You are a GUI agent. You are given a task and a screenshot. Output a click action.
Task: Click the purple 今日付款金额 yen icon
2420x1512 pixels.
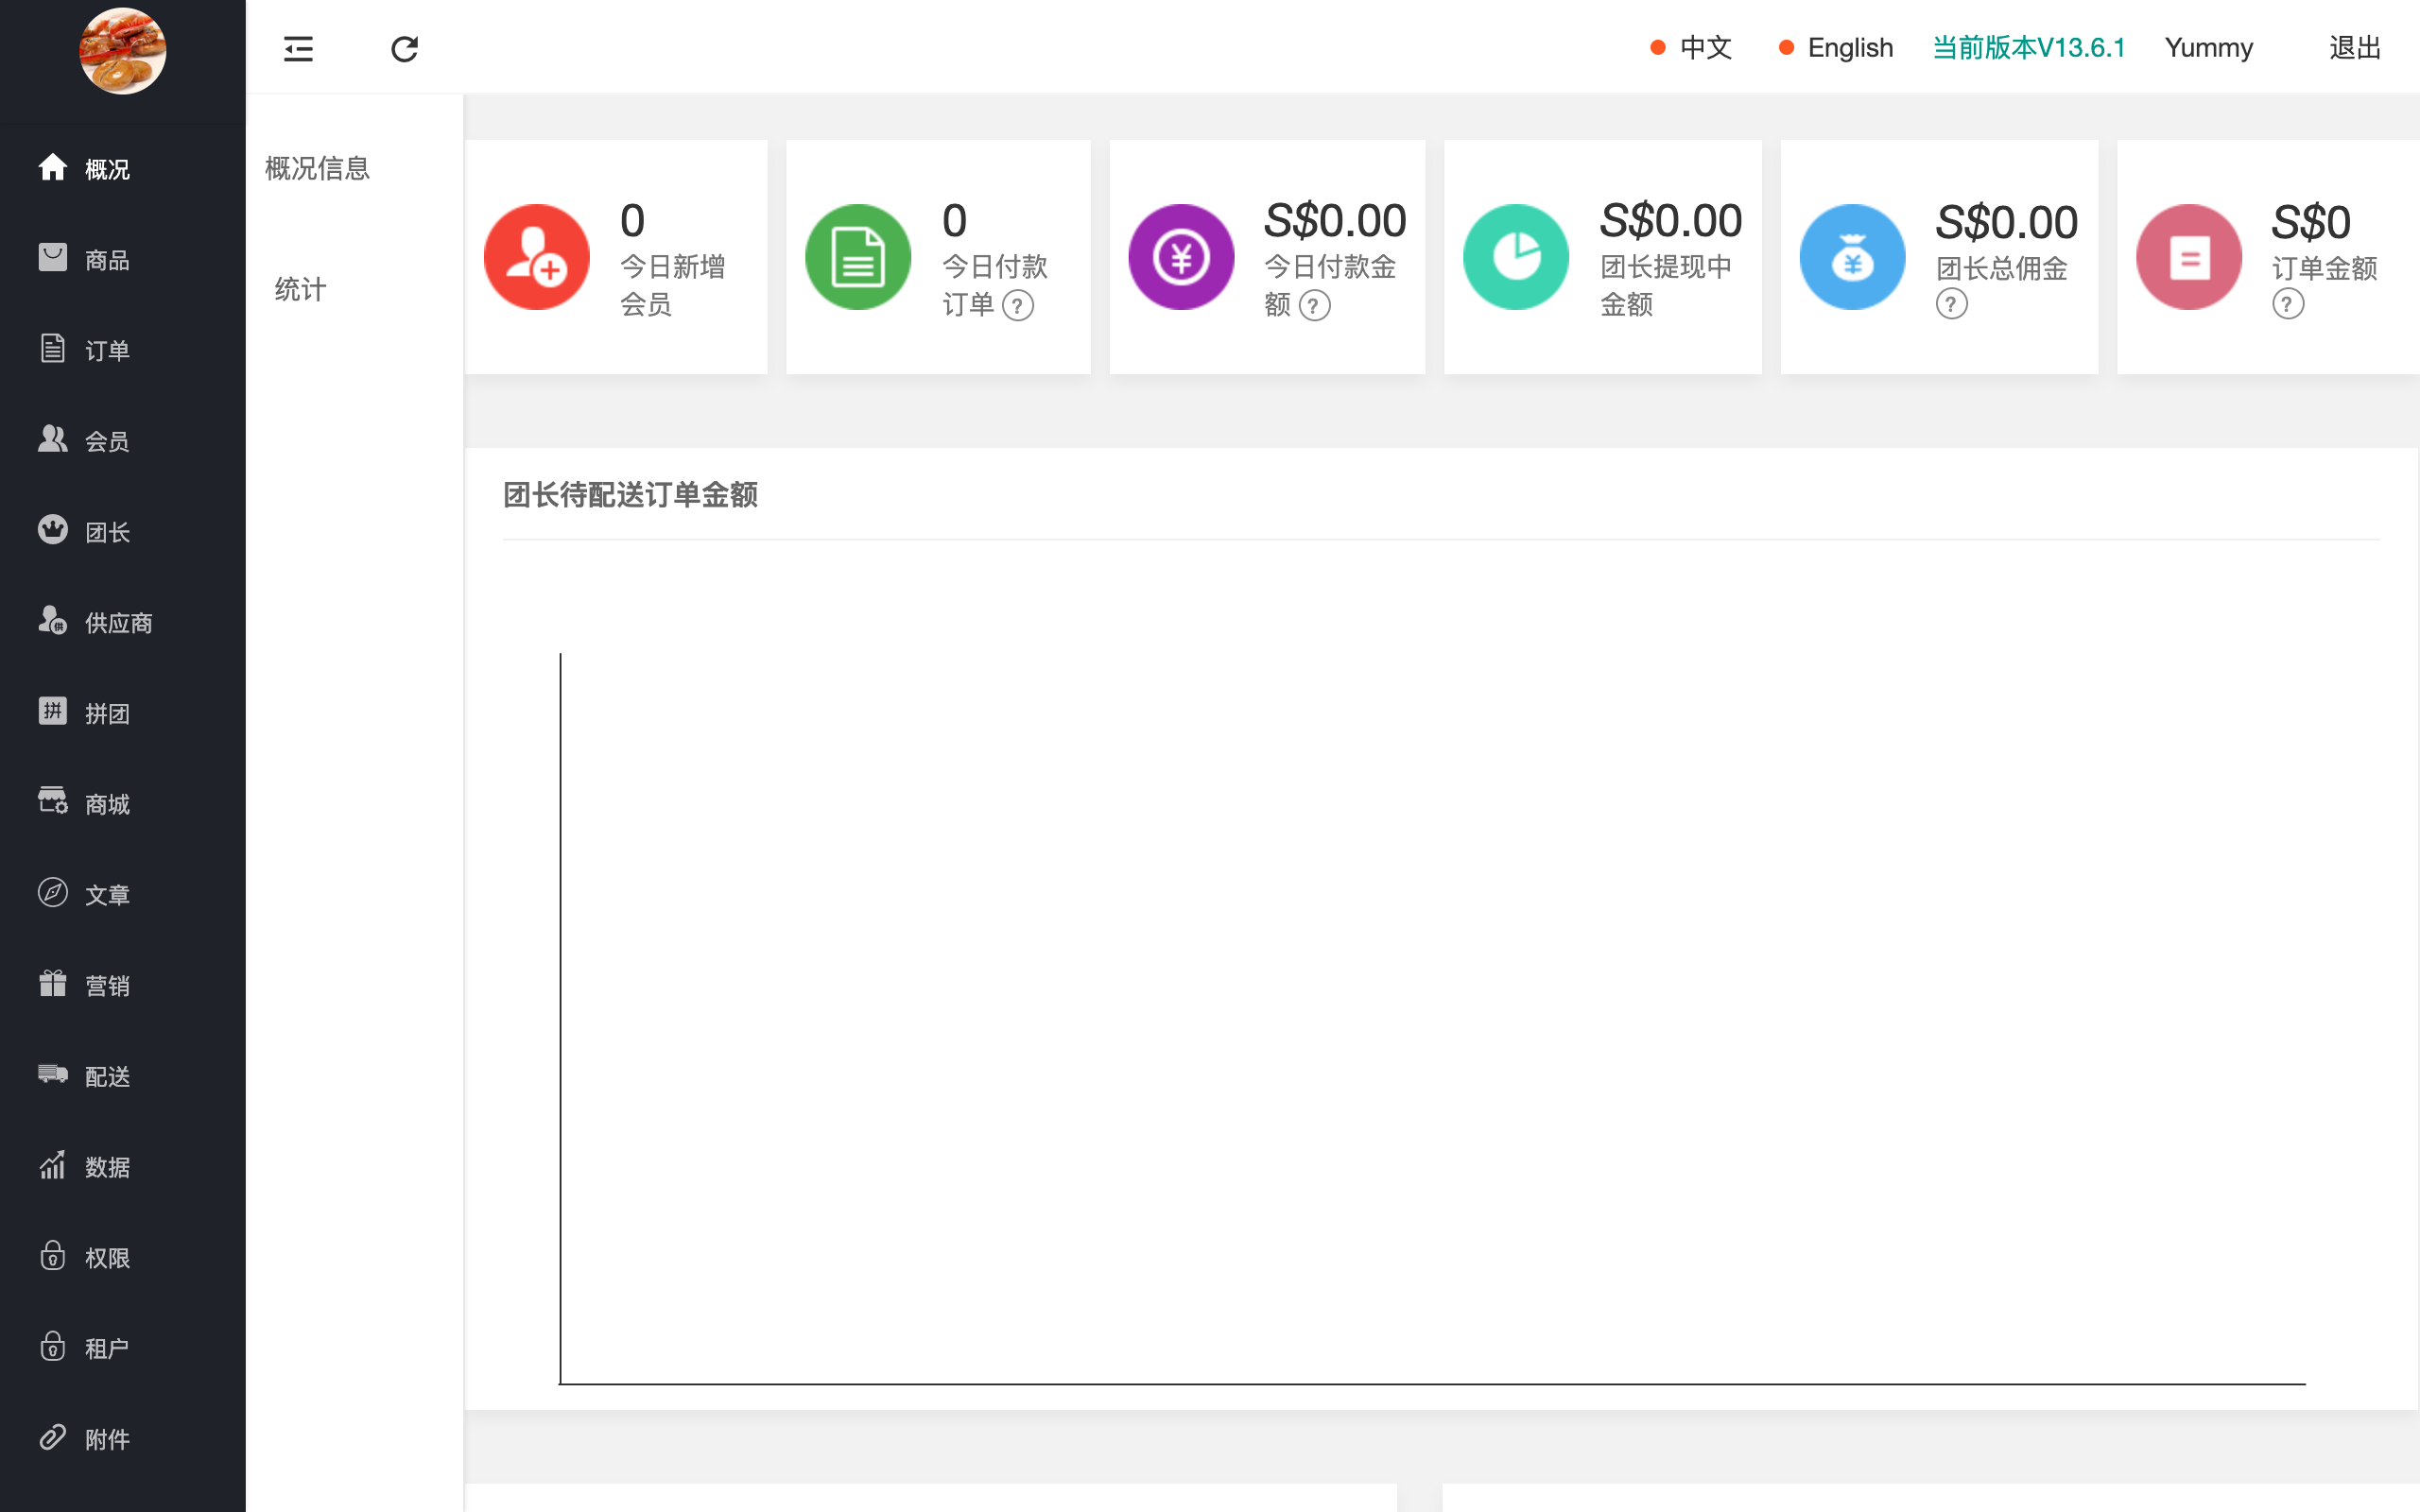click(x=1181, y=257)
